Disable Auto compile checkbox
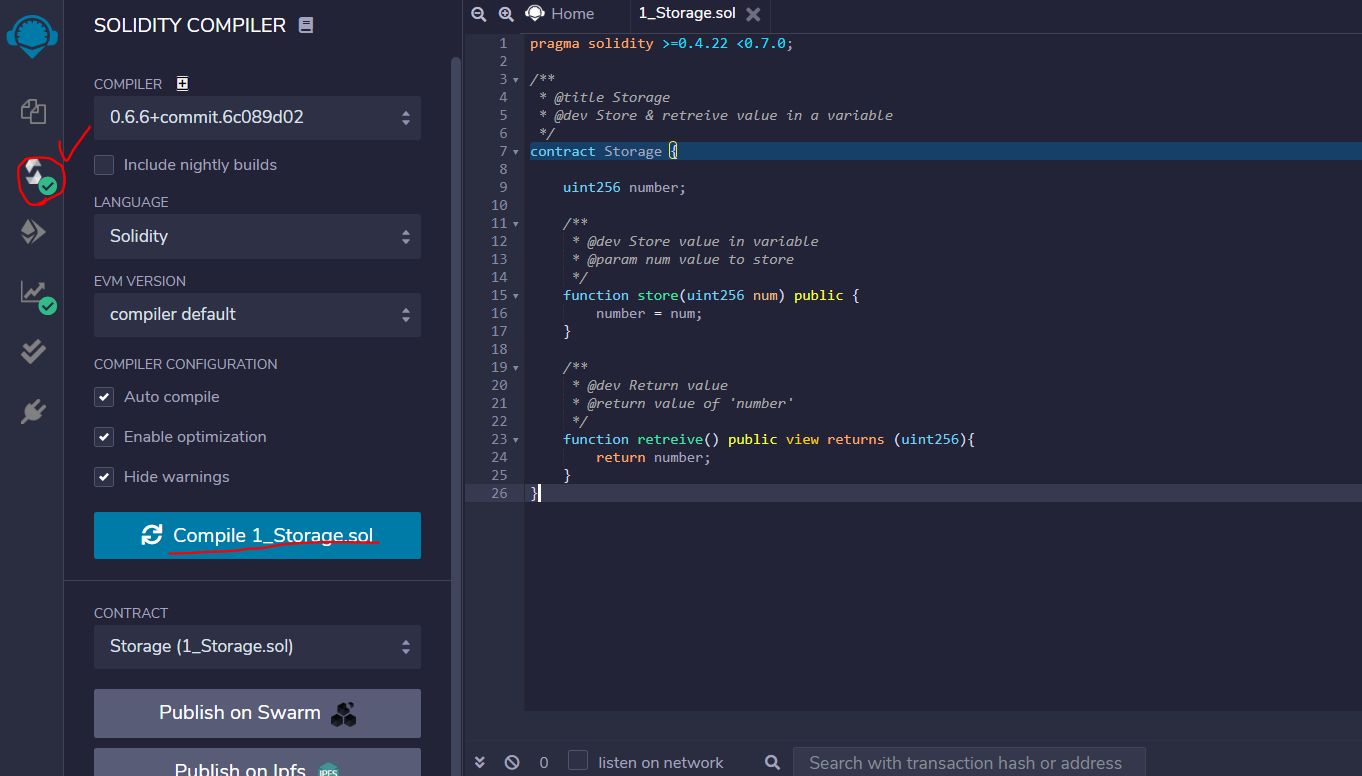The height and width of the screenshot is (776, 1362). 104,397
